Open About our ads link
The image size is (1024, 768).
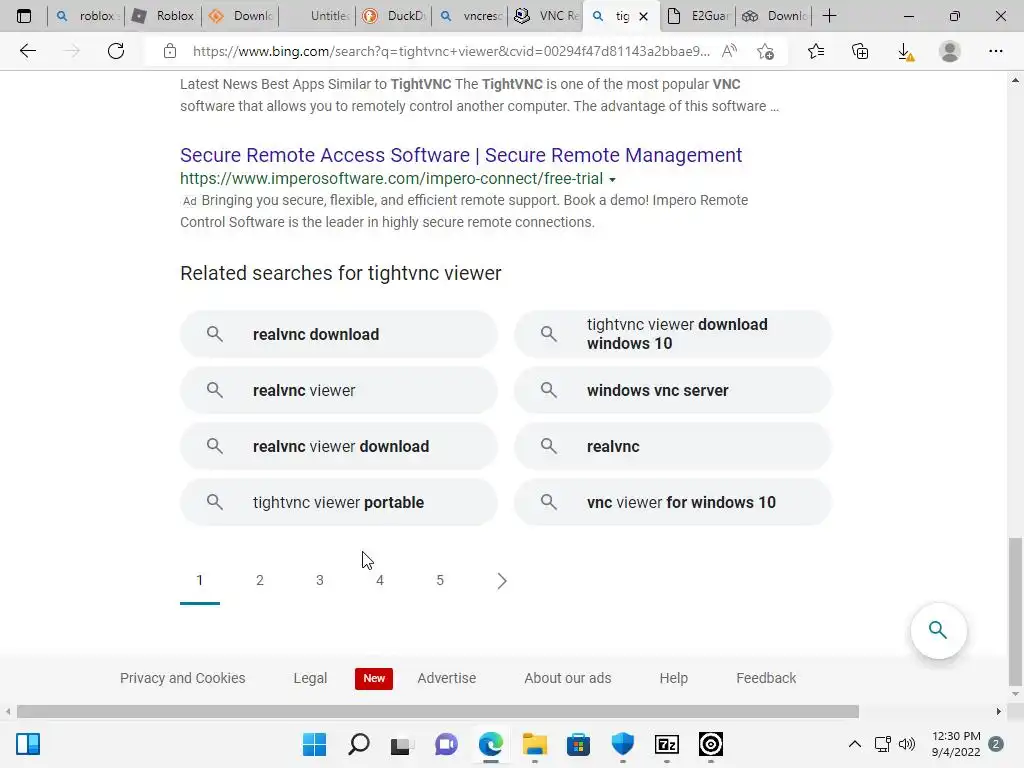[x=568, y=679]
